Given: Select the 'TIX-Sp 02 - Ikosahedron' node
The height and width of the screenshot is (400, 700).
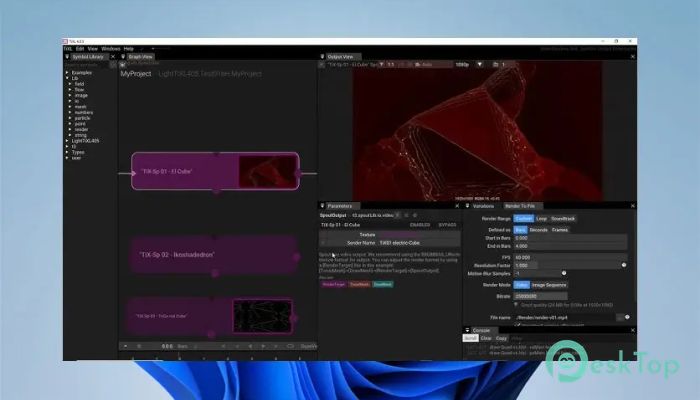Looking at the screenshot, I should click(x=214, y=255).
